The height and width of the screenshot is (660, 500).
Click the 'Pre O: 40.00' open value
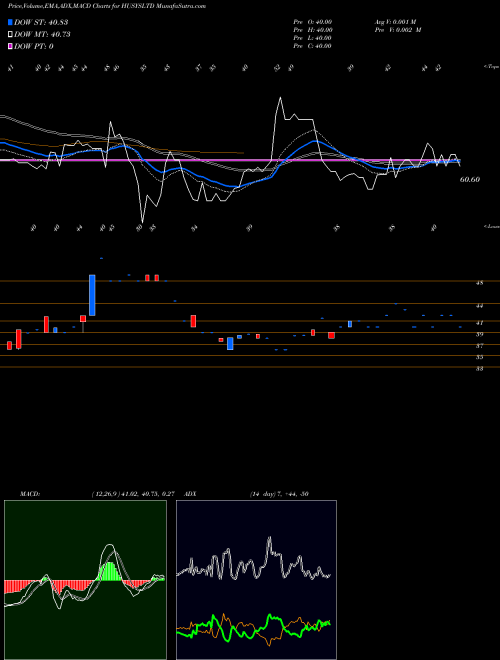coord(313,21)
